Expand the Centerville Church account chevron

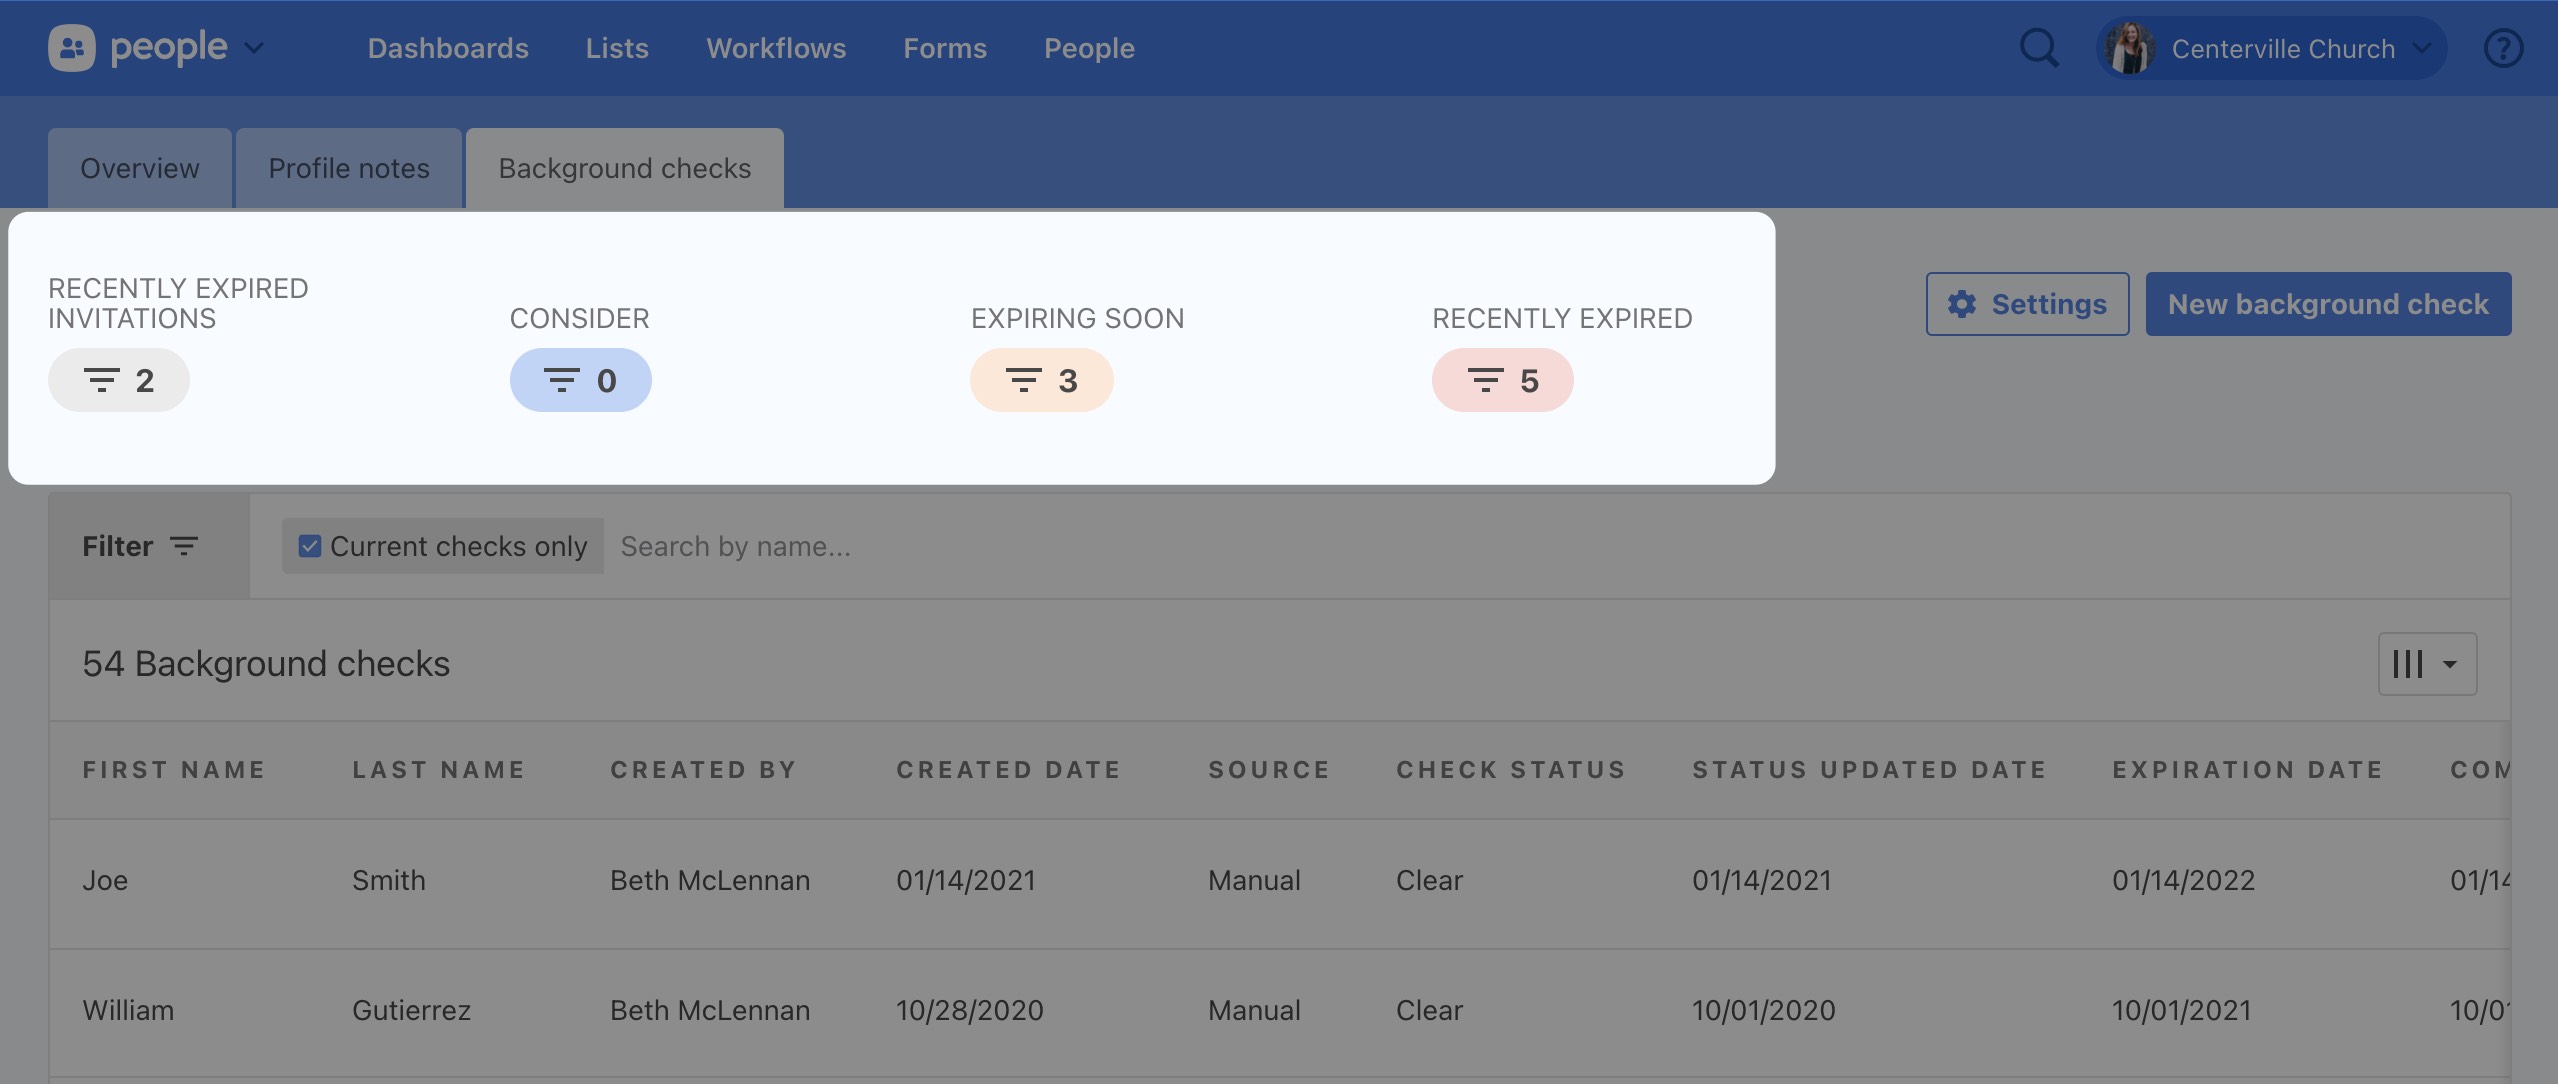pos(2421,48)
